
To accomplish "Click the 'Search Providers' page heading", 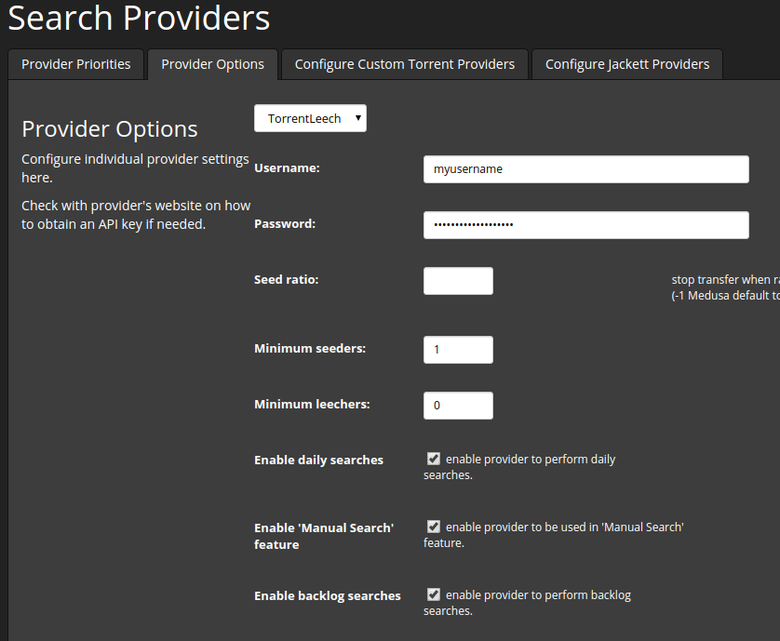I will [139, 18].
